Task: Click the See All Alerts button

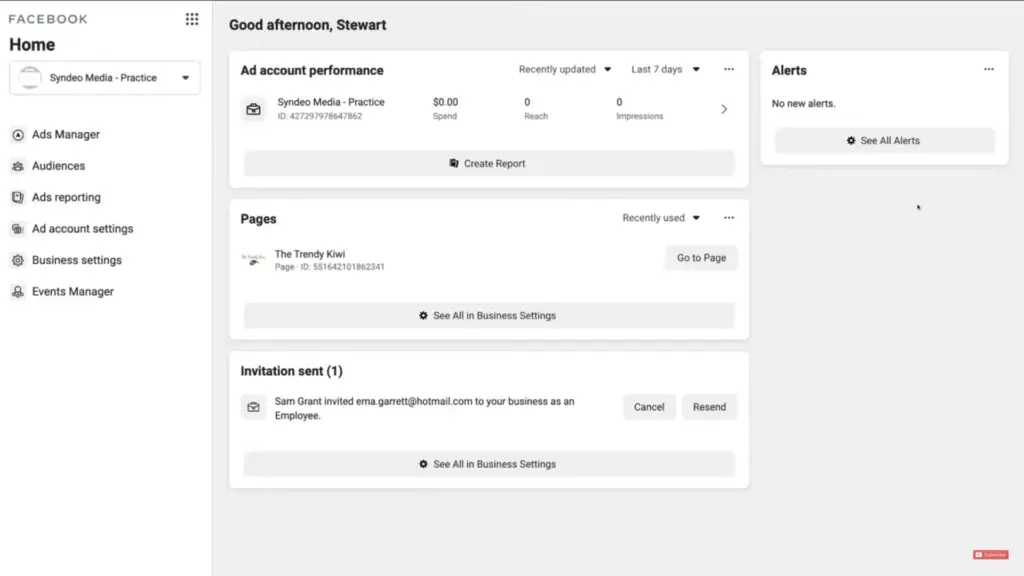Action: (x=884, y=140)
